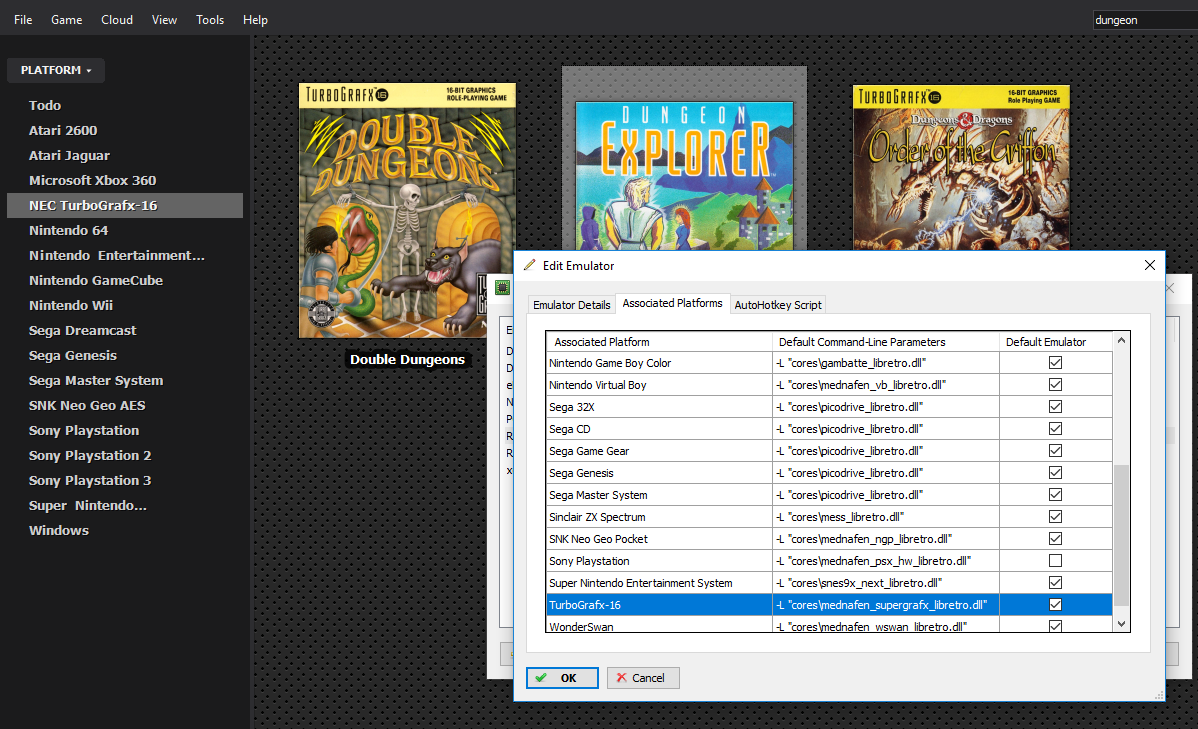Screen dimensions: 1198x729
Task: Select Windows platform in sidebar
Action: pyautogui.click(x=59, y=530)
